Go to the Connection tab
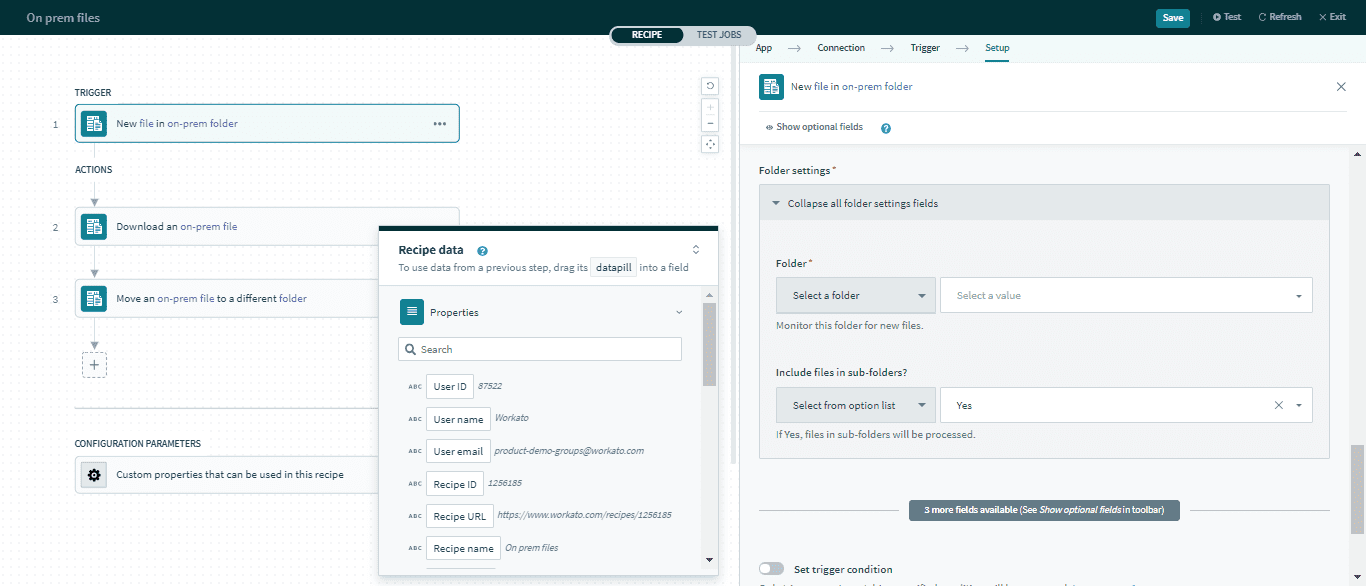Screen dimensions: 1366x586 click(x=840, y=48)
